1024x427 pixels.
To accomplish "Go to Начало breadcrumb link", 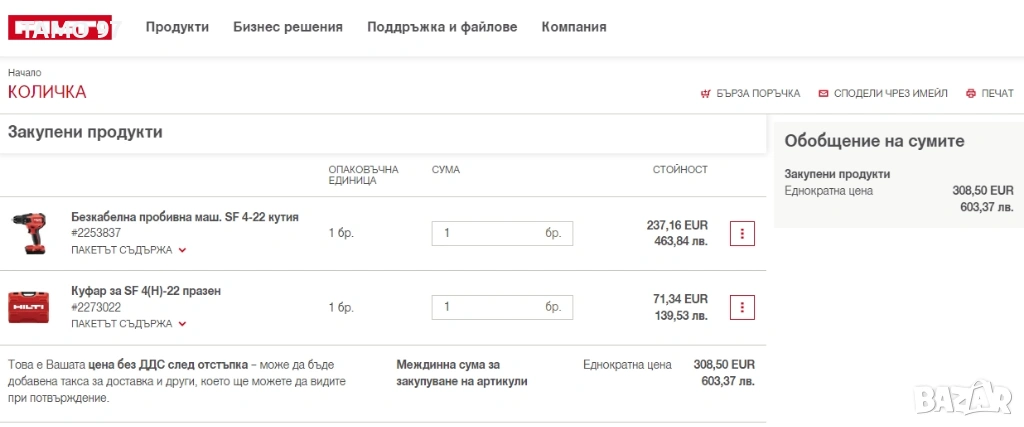I will point(24,73).
